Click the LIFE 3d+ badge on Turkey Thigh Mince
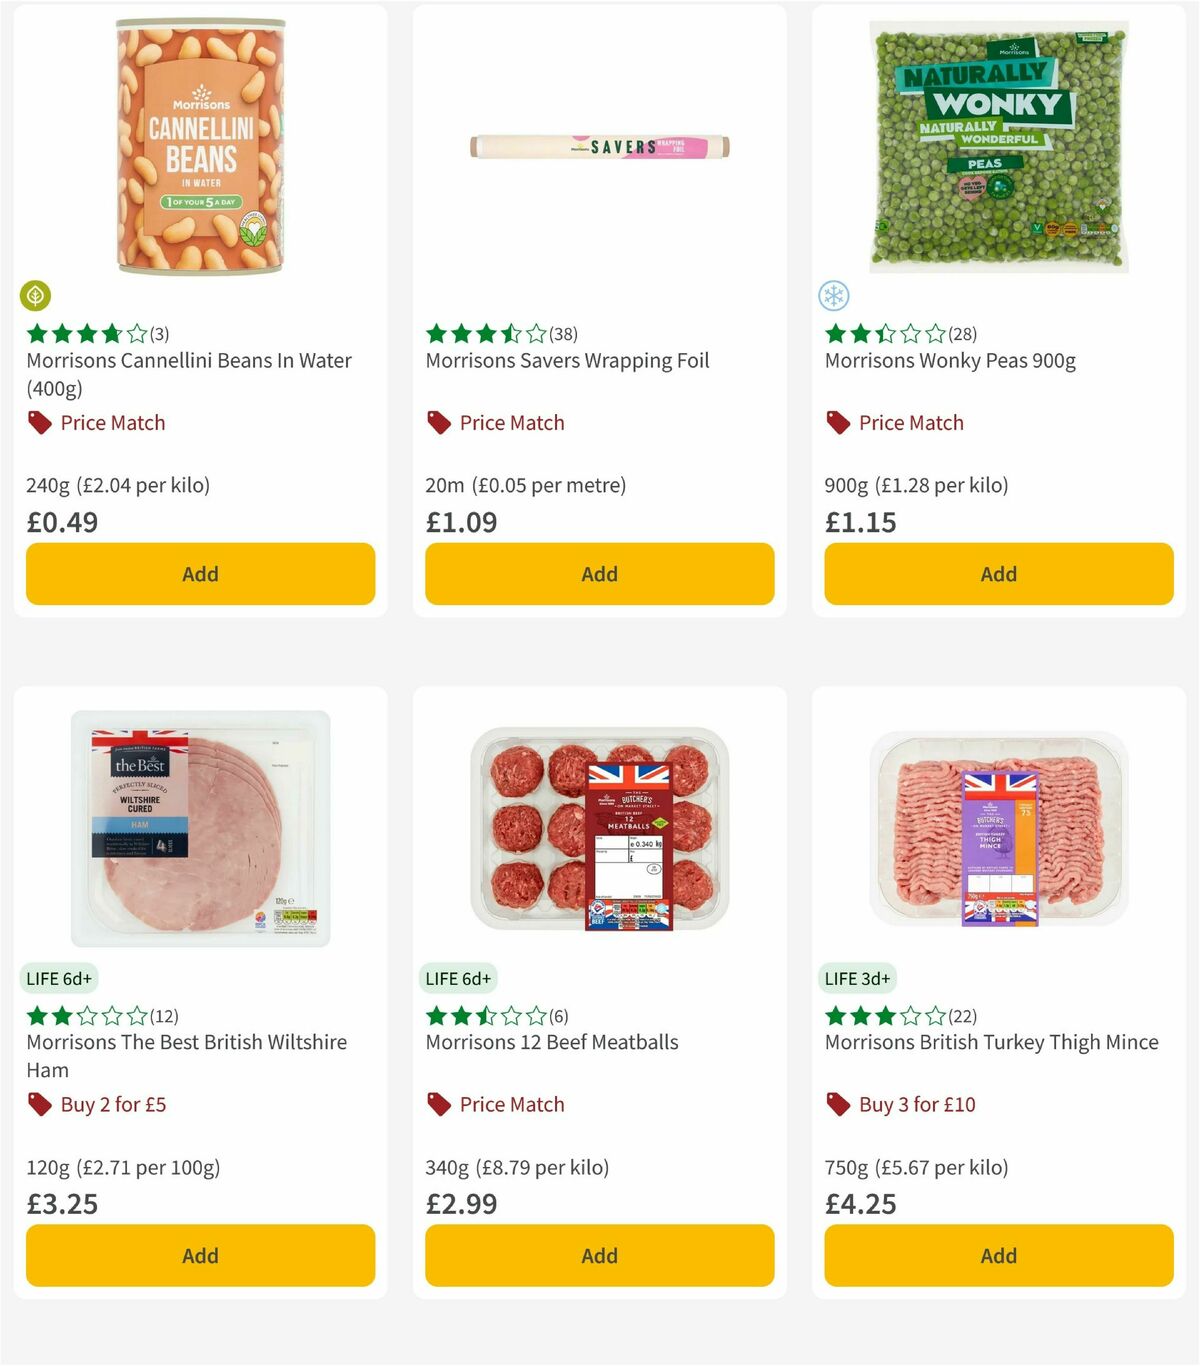 point(858,977)
